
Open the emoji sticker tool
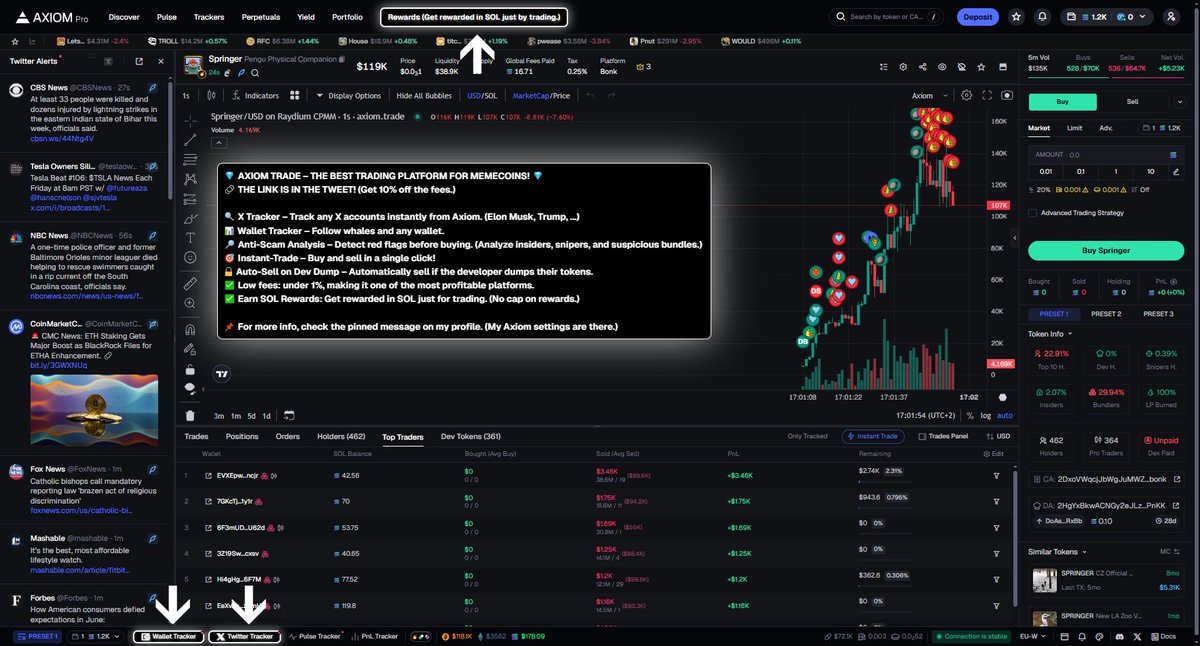click(x=190, y=257)
